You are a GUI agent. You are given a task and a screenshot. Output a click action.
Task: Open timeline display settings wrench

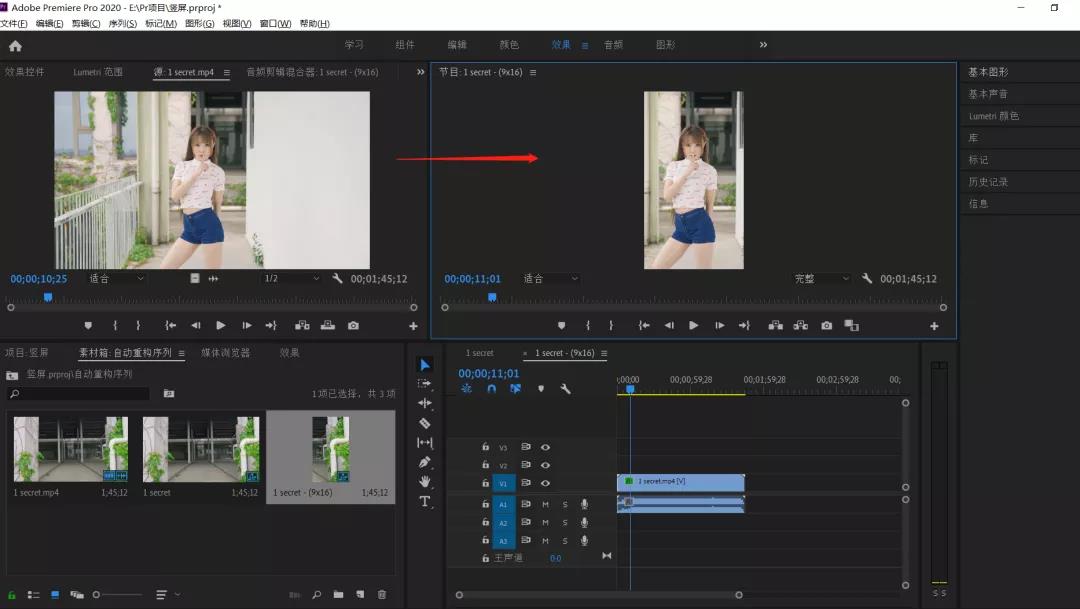[x=565, y=388]
